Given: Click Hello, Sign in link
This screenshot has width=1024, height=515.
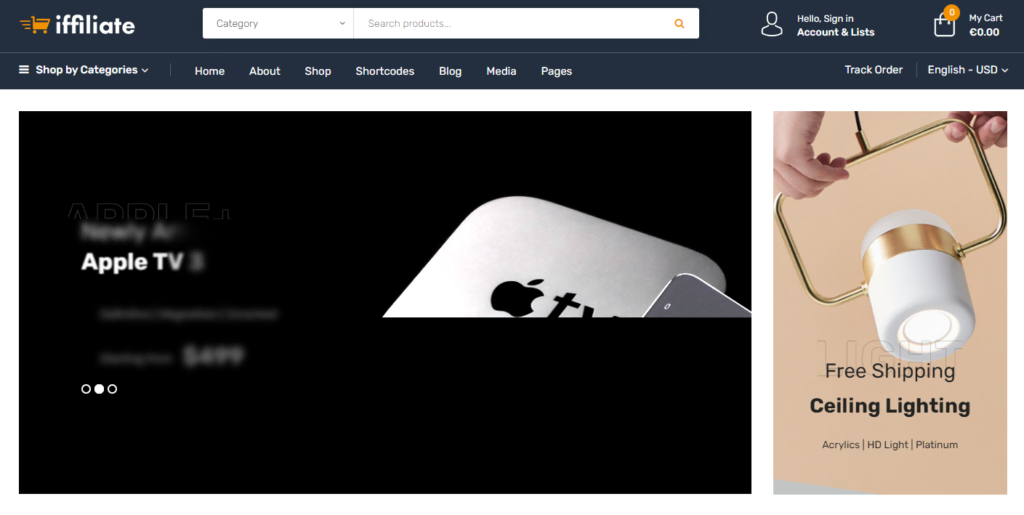Looking at the screenshot, I should pos(825,18).
